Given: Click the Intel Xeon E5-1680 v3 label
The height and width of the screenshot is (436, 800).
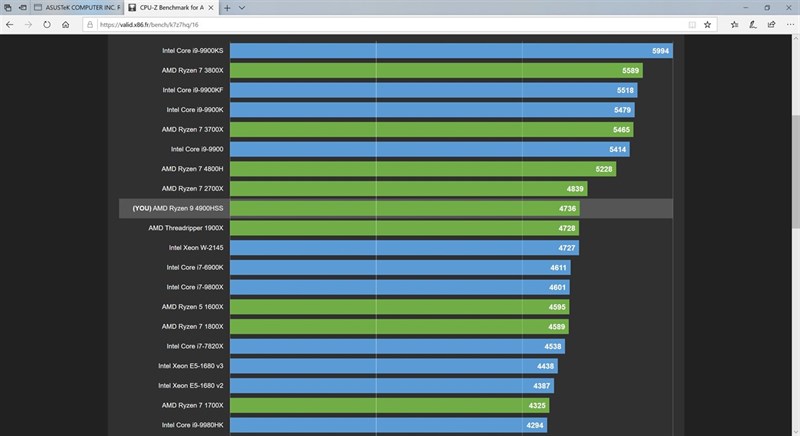Looking at the screenshot, I should [191, 366].
